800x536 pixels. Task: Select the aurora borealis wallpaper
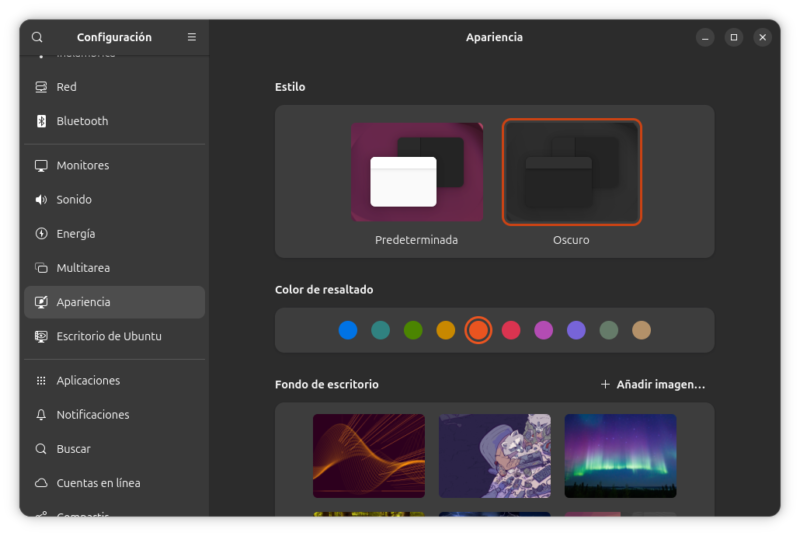620,456
